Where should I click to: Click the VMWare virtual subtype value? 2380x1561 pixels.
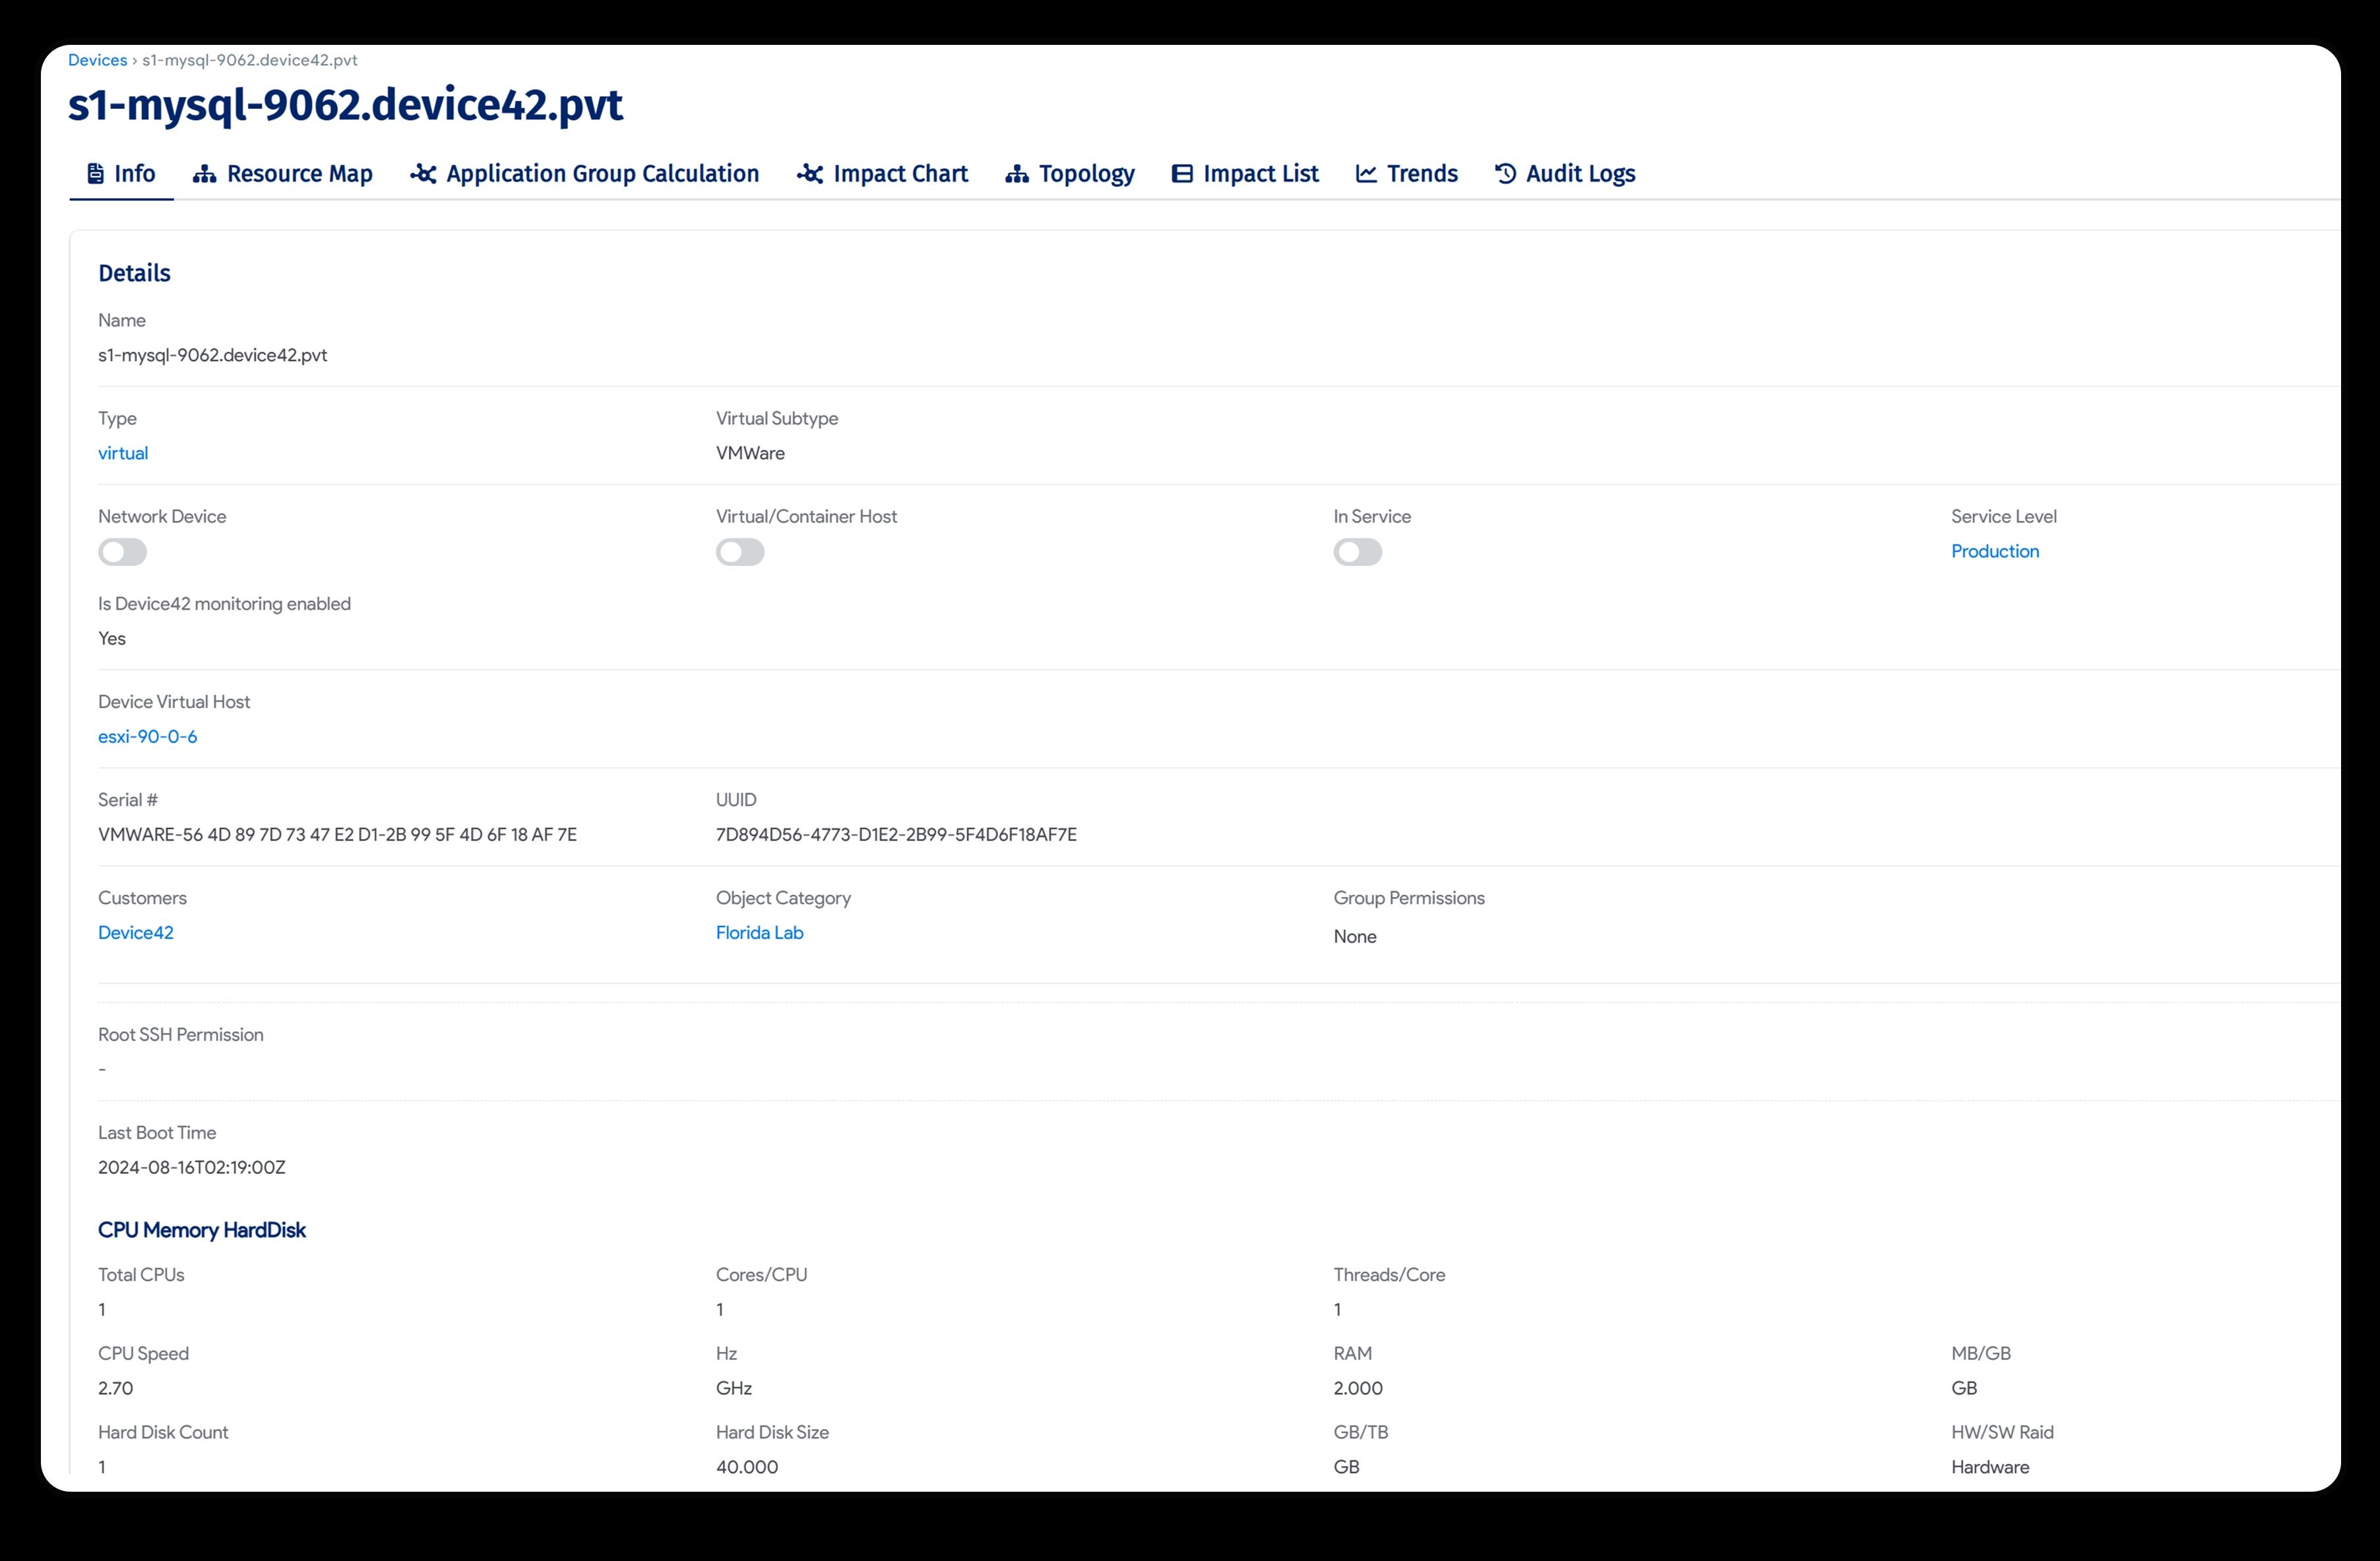coord(750,453)
